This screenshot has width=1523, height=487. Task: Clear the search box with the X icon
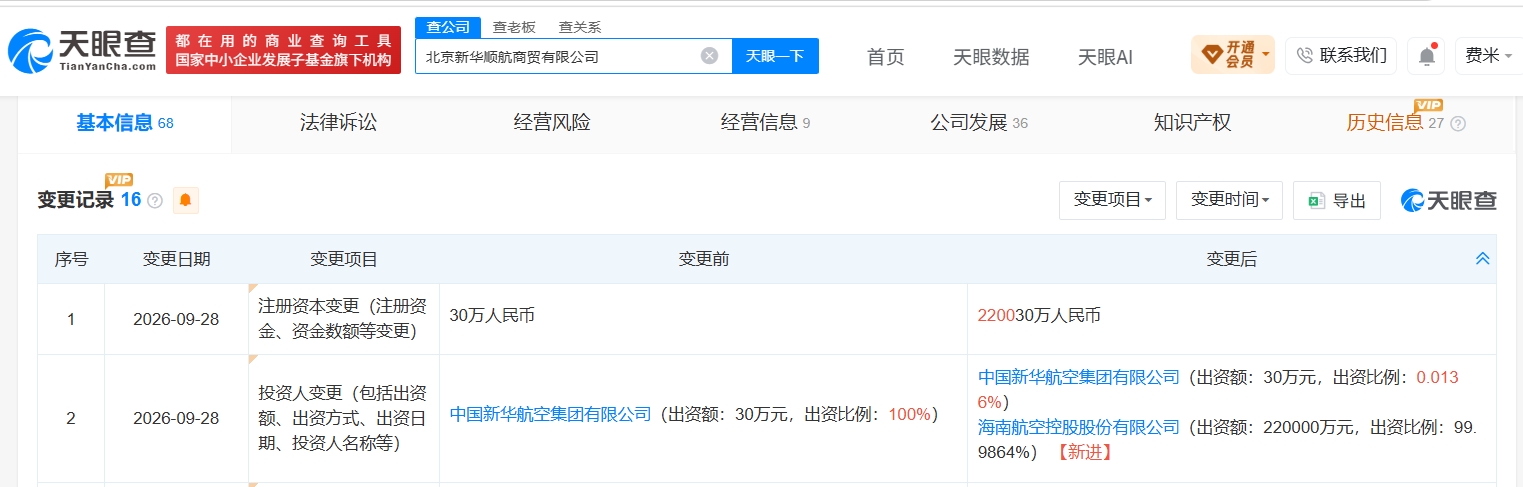709,56
